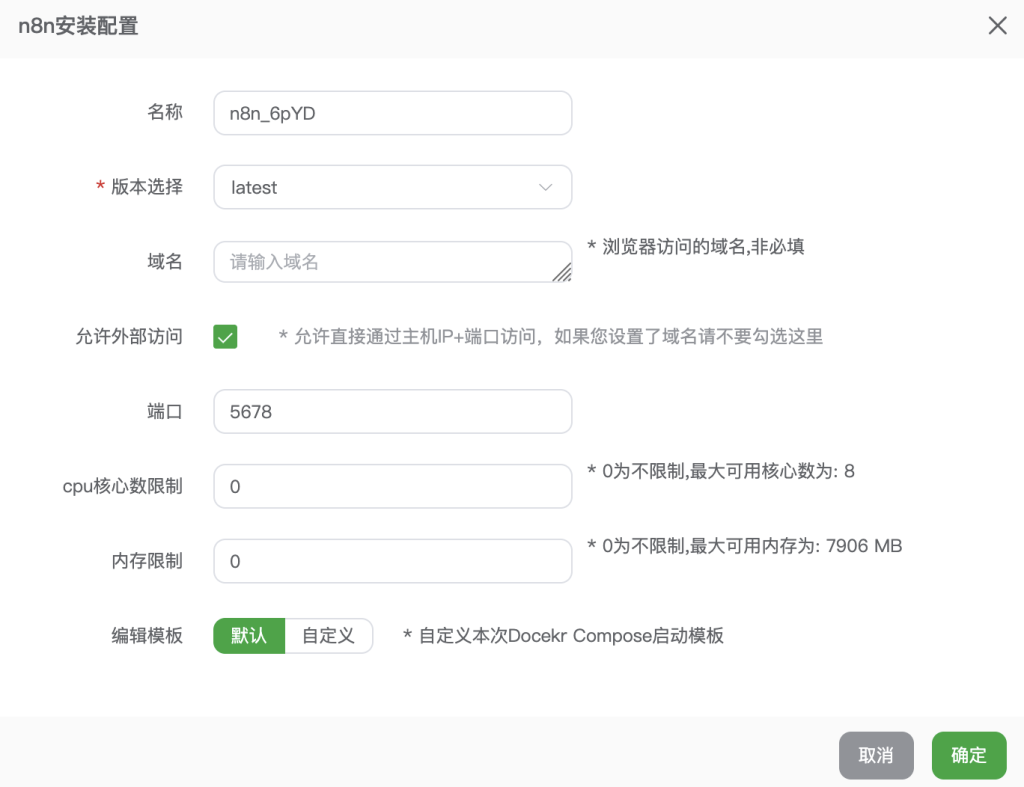Close the n8n安装配置 dialog with the X
The width and height of the screenshot is (1024, 787).
(x=997, y=25)
